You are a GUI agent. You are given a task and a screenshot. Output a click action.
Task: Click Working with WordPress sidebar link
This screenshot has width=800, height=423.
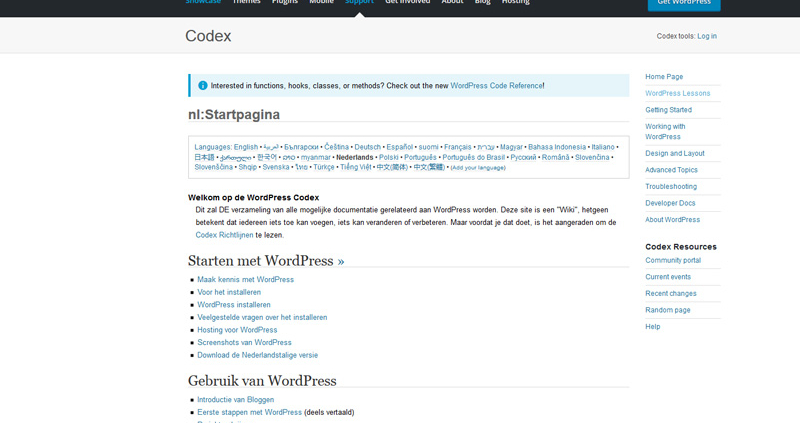pyautogui.click(x=665, y=132)
